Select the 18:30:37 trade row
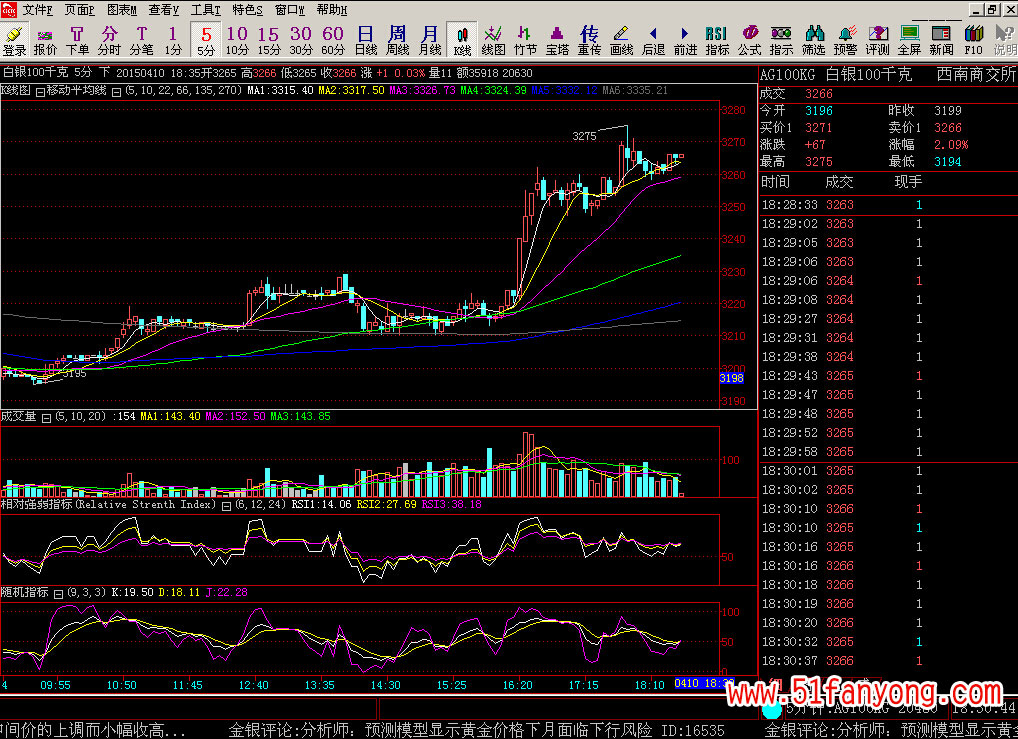The height and width of the screenshot is (739, 1018). coord(888,660)
